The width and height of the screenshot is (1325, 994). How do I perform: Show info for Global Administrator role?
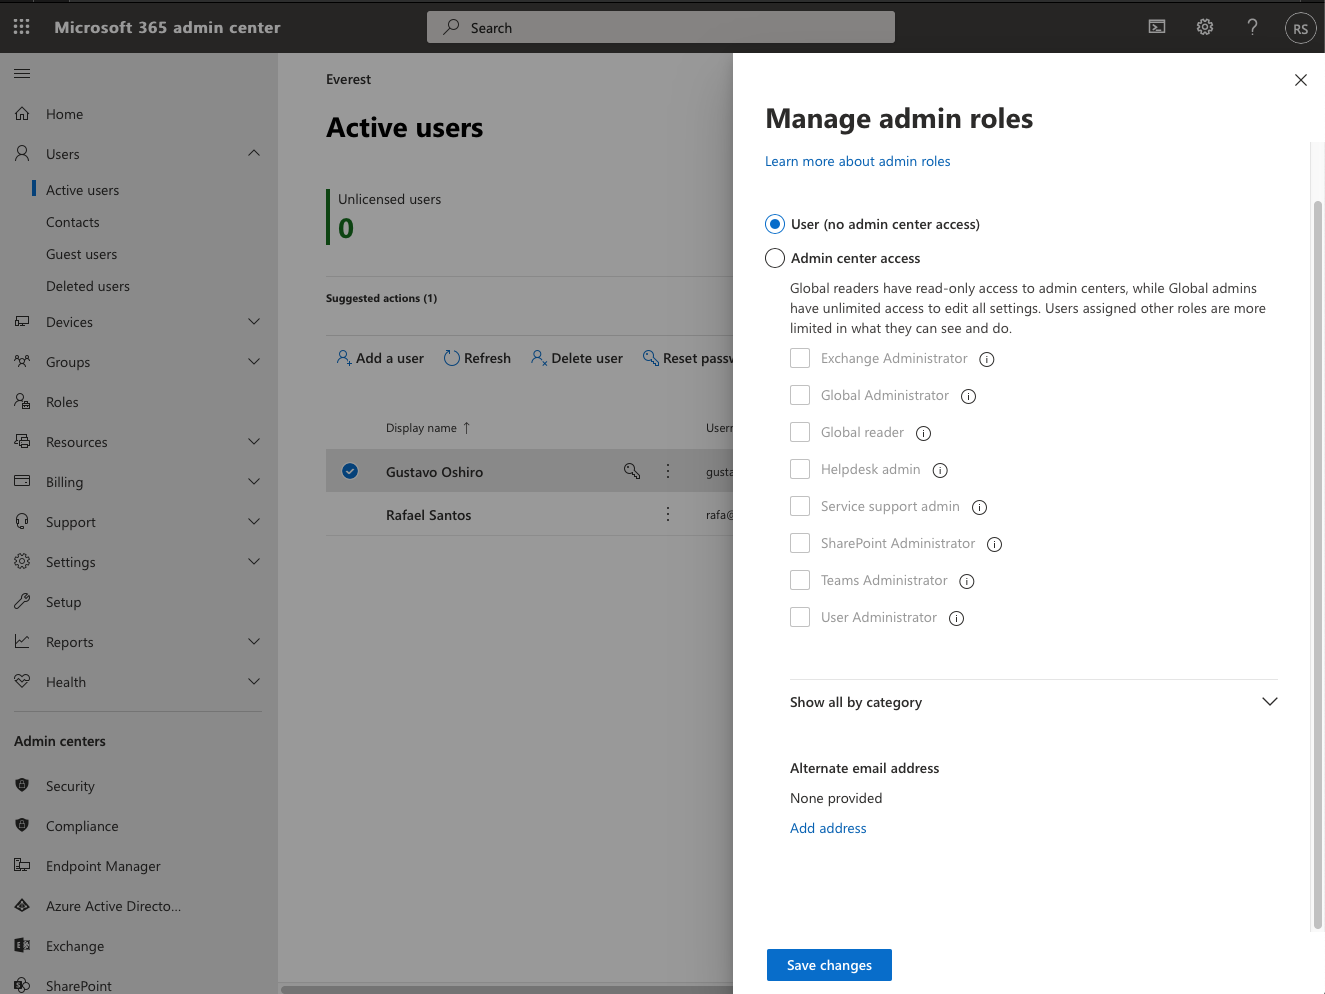pyautogui.click(x=968, y=396)
